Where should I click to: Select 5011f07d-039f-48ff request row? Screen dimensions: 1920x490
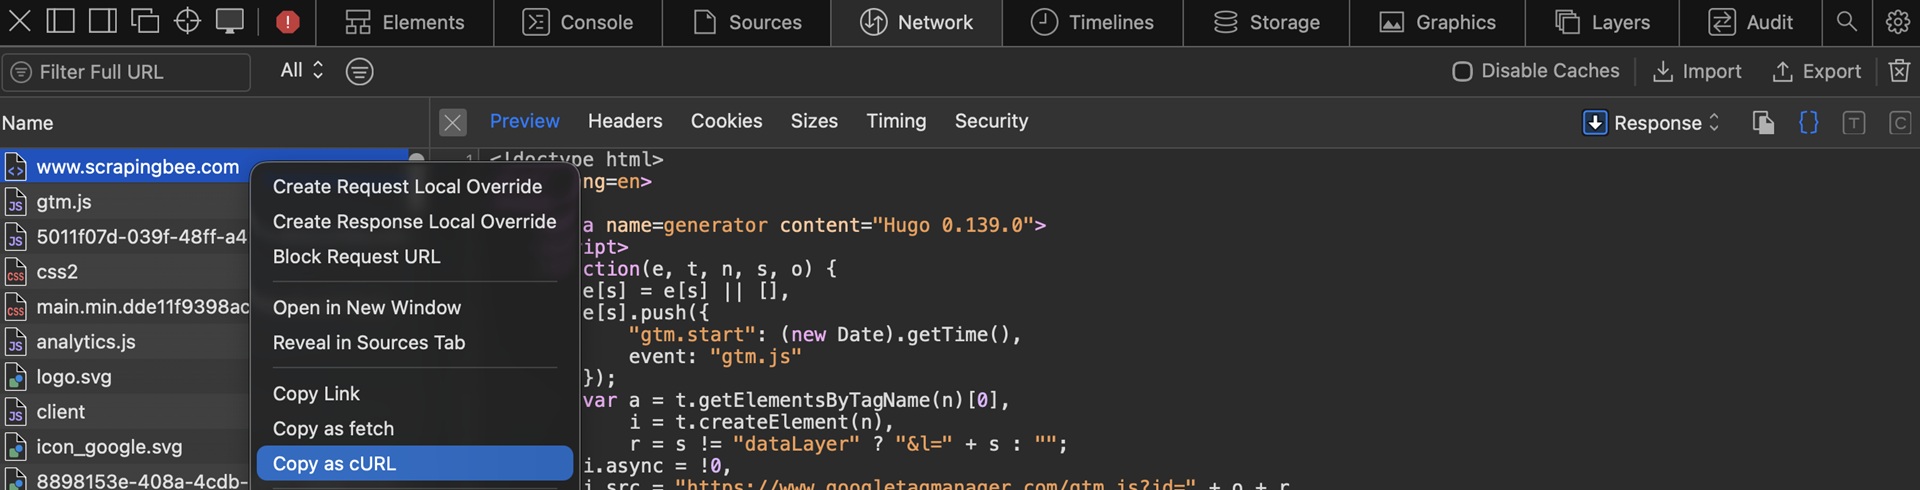(x=125, y=237)
